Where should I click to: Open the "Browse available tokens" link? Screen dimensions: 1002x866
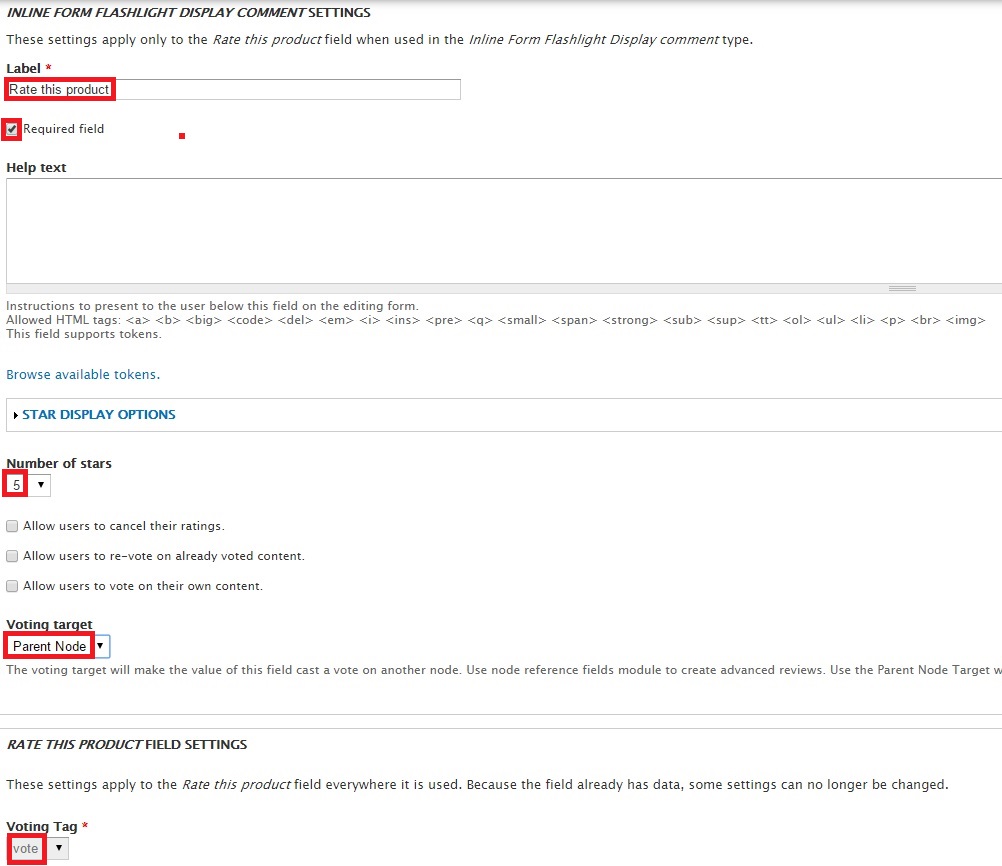coord(81,374)
